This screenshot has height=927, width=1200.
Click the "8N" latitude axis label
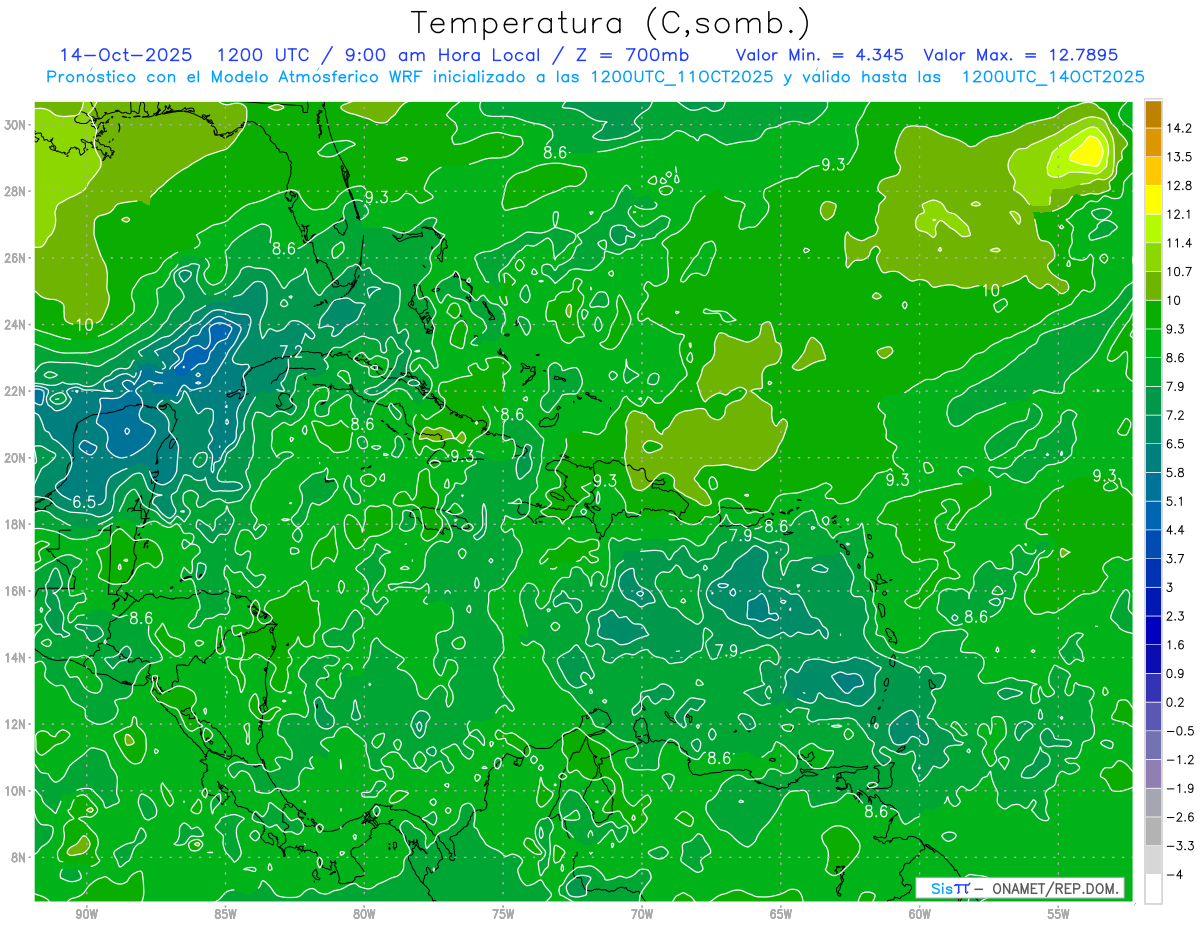click(x=20, y=858)
